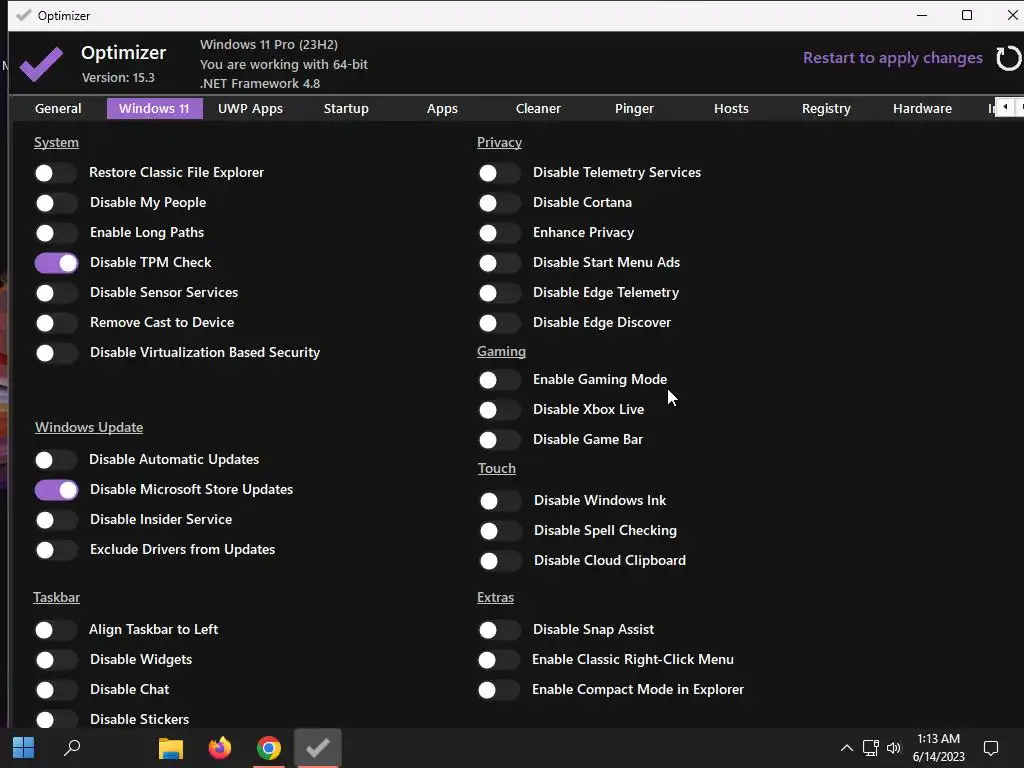Toggle Disable Cortana switch

[x=500, y=203]
